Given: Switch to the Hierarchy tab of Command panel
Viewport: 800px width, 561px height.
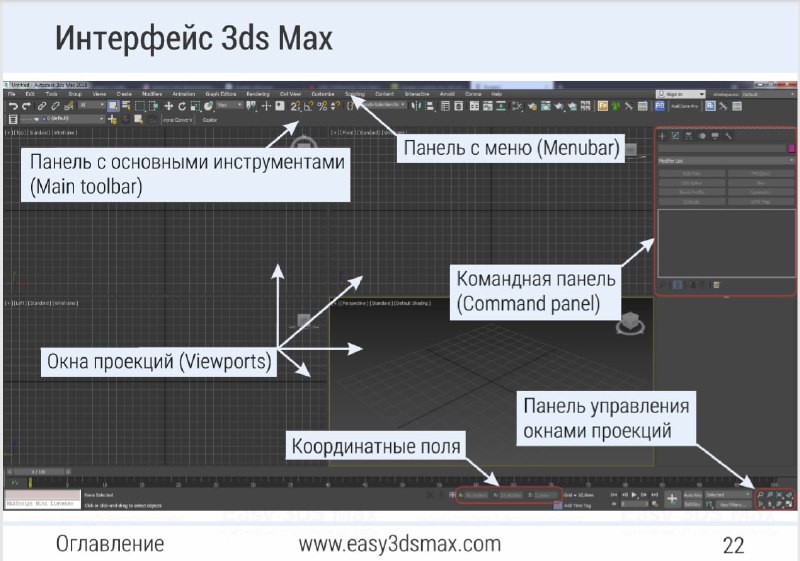Looking at the screenshot, I should coord(689,136).
